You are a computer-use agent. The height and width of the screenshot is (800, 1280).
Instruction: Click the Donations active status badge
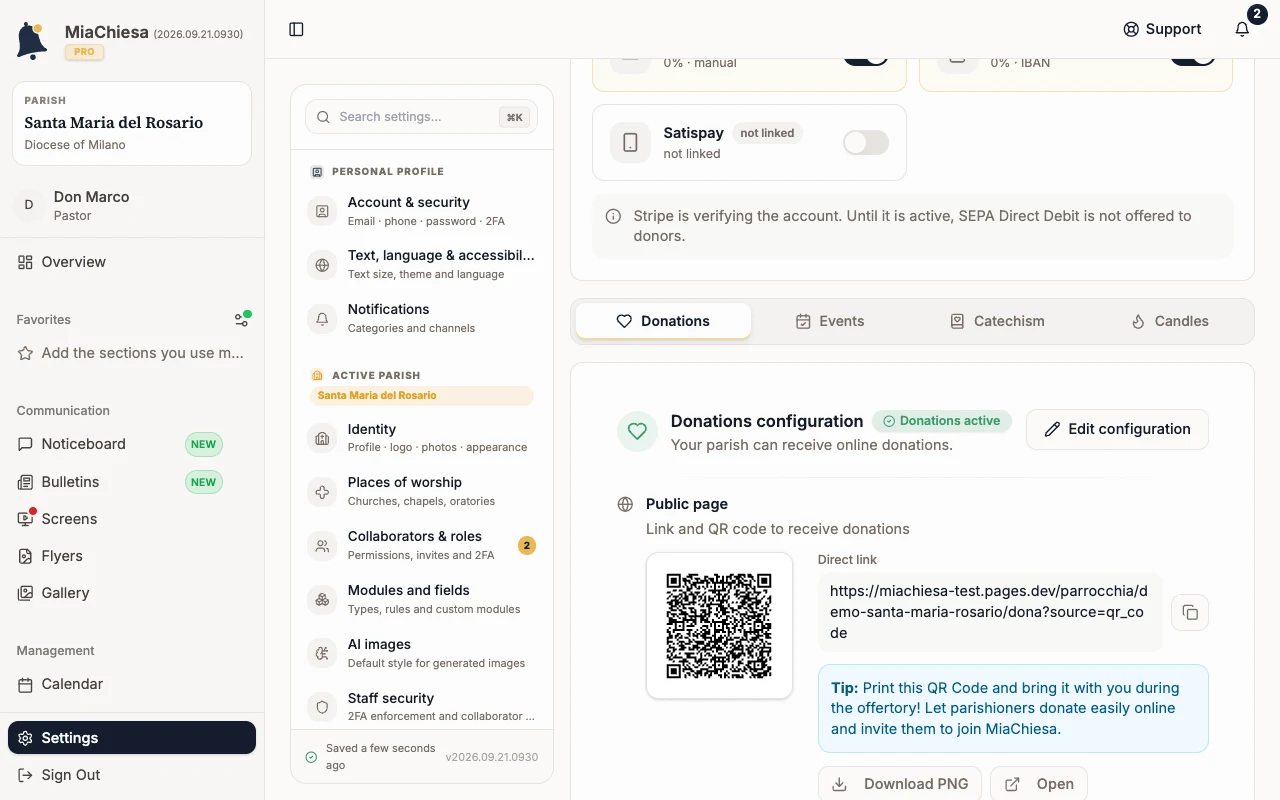[942, 421]
